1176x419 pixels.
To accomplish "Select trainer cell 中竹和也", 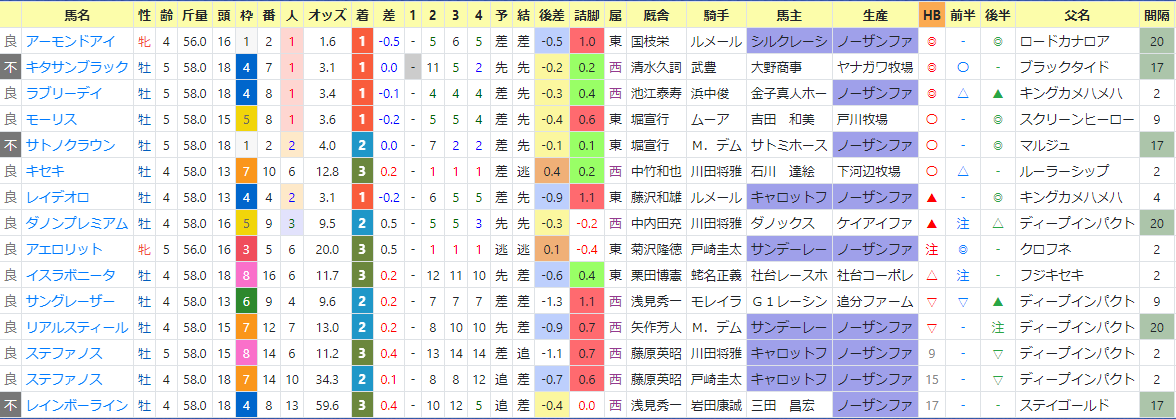I will pyautogui.click(x=656, y=171).
